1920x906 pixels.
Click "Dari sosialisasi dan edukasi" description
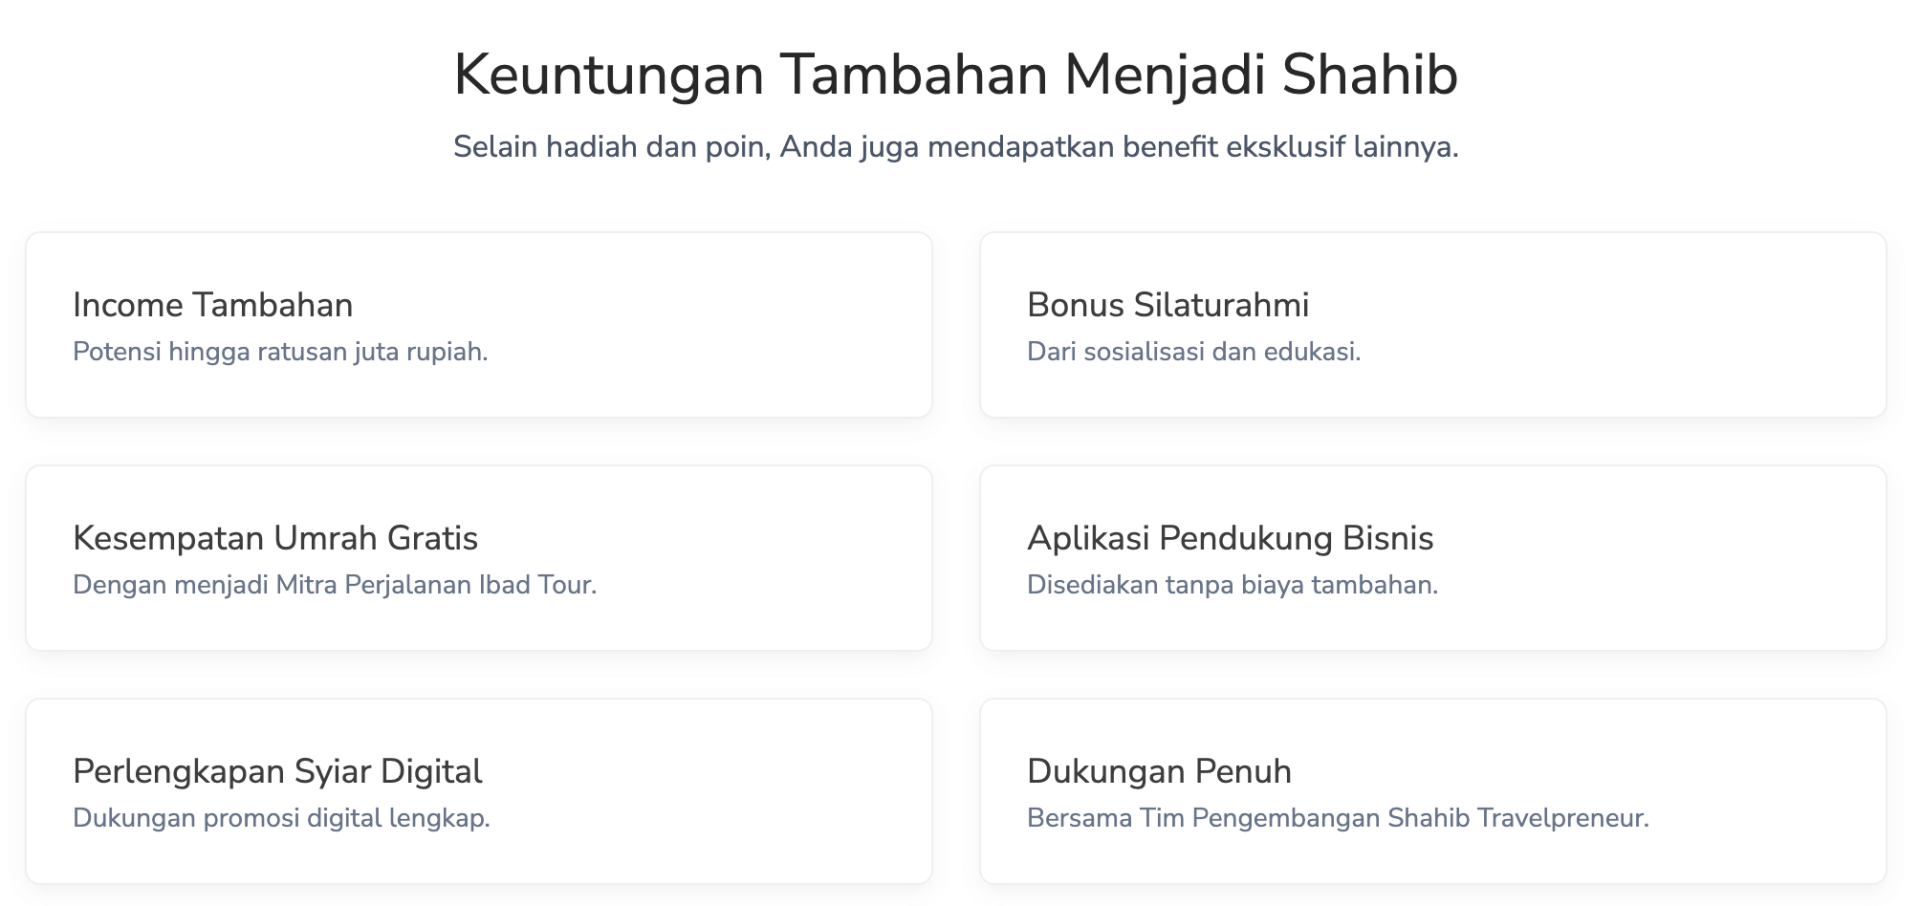point(1193,352)
